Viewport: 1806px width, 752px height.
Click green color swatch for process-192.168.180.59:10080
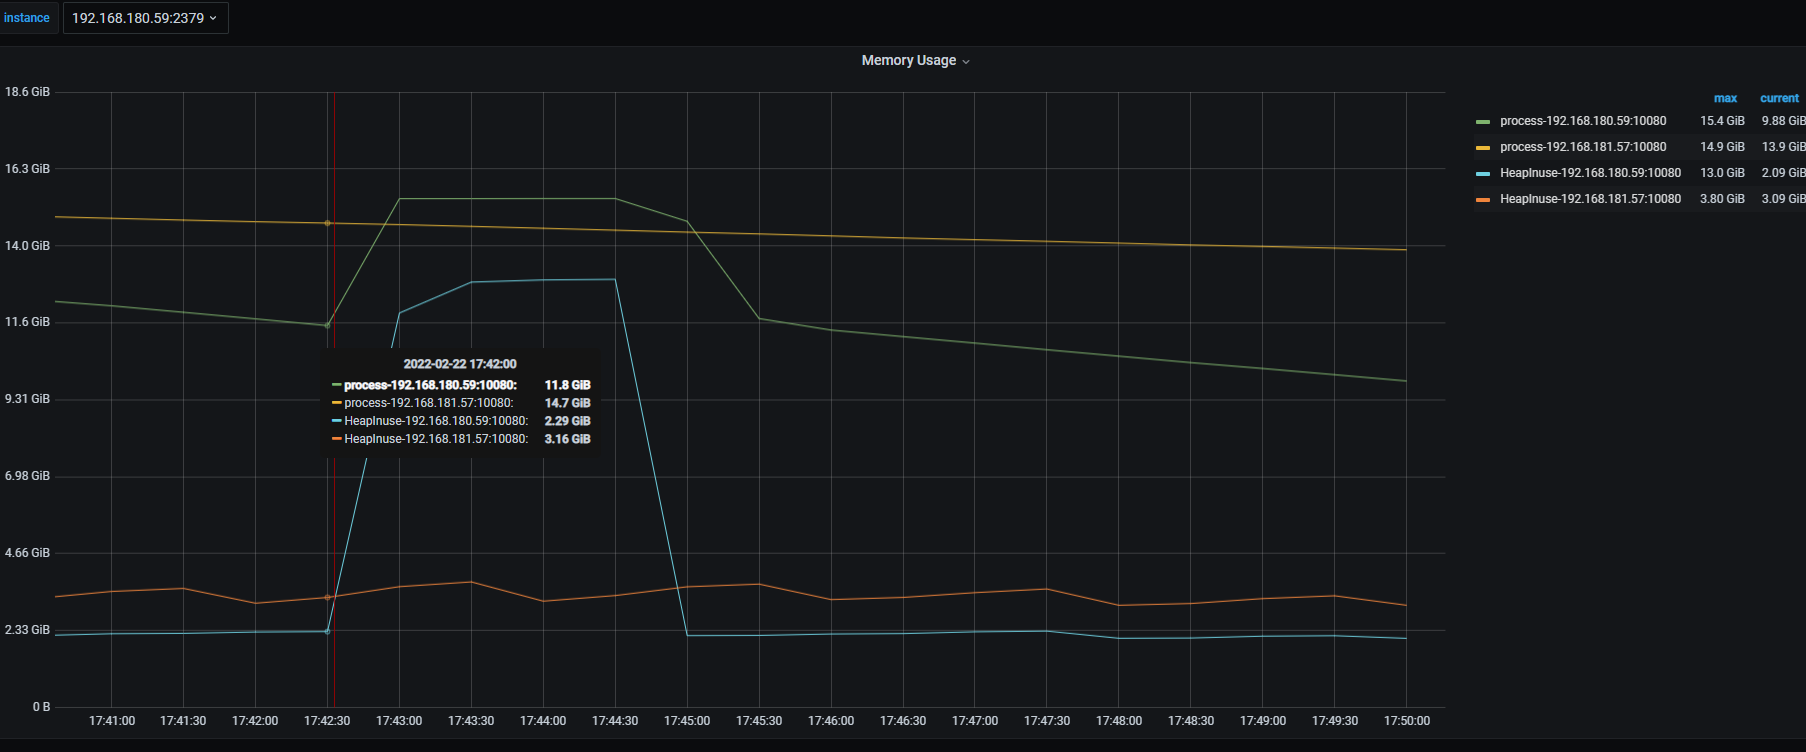(1483, 122)
